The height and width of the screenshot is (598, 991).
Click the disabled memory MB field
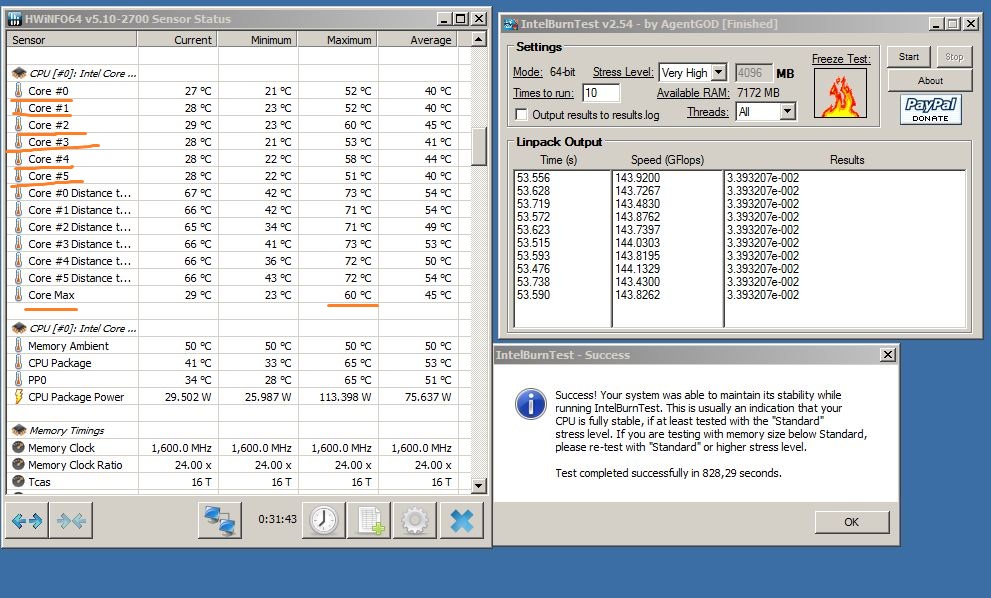753,73
